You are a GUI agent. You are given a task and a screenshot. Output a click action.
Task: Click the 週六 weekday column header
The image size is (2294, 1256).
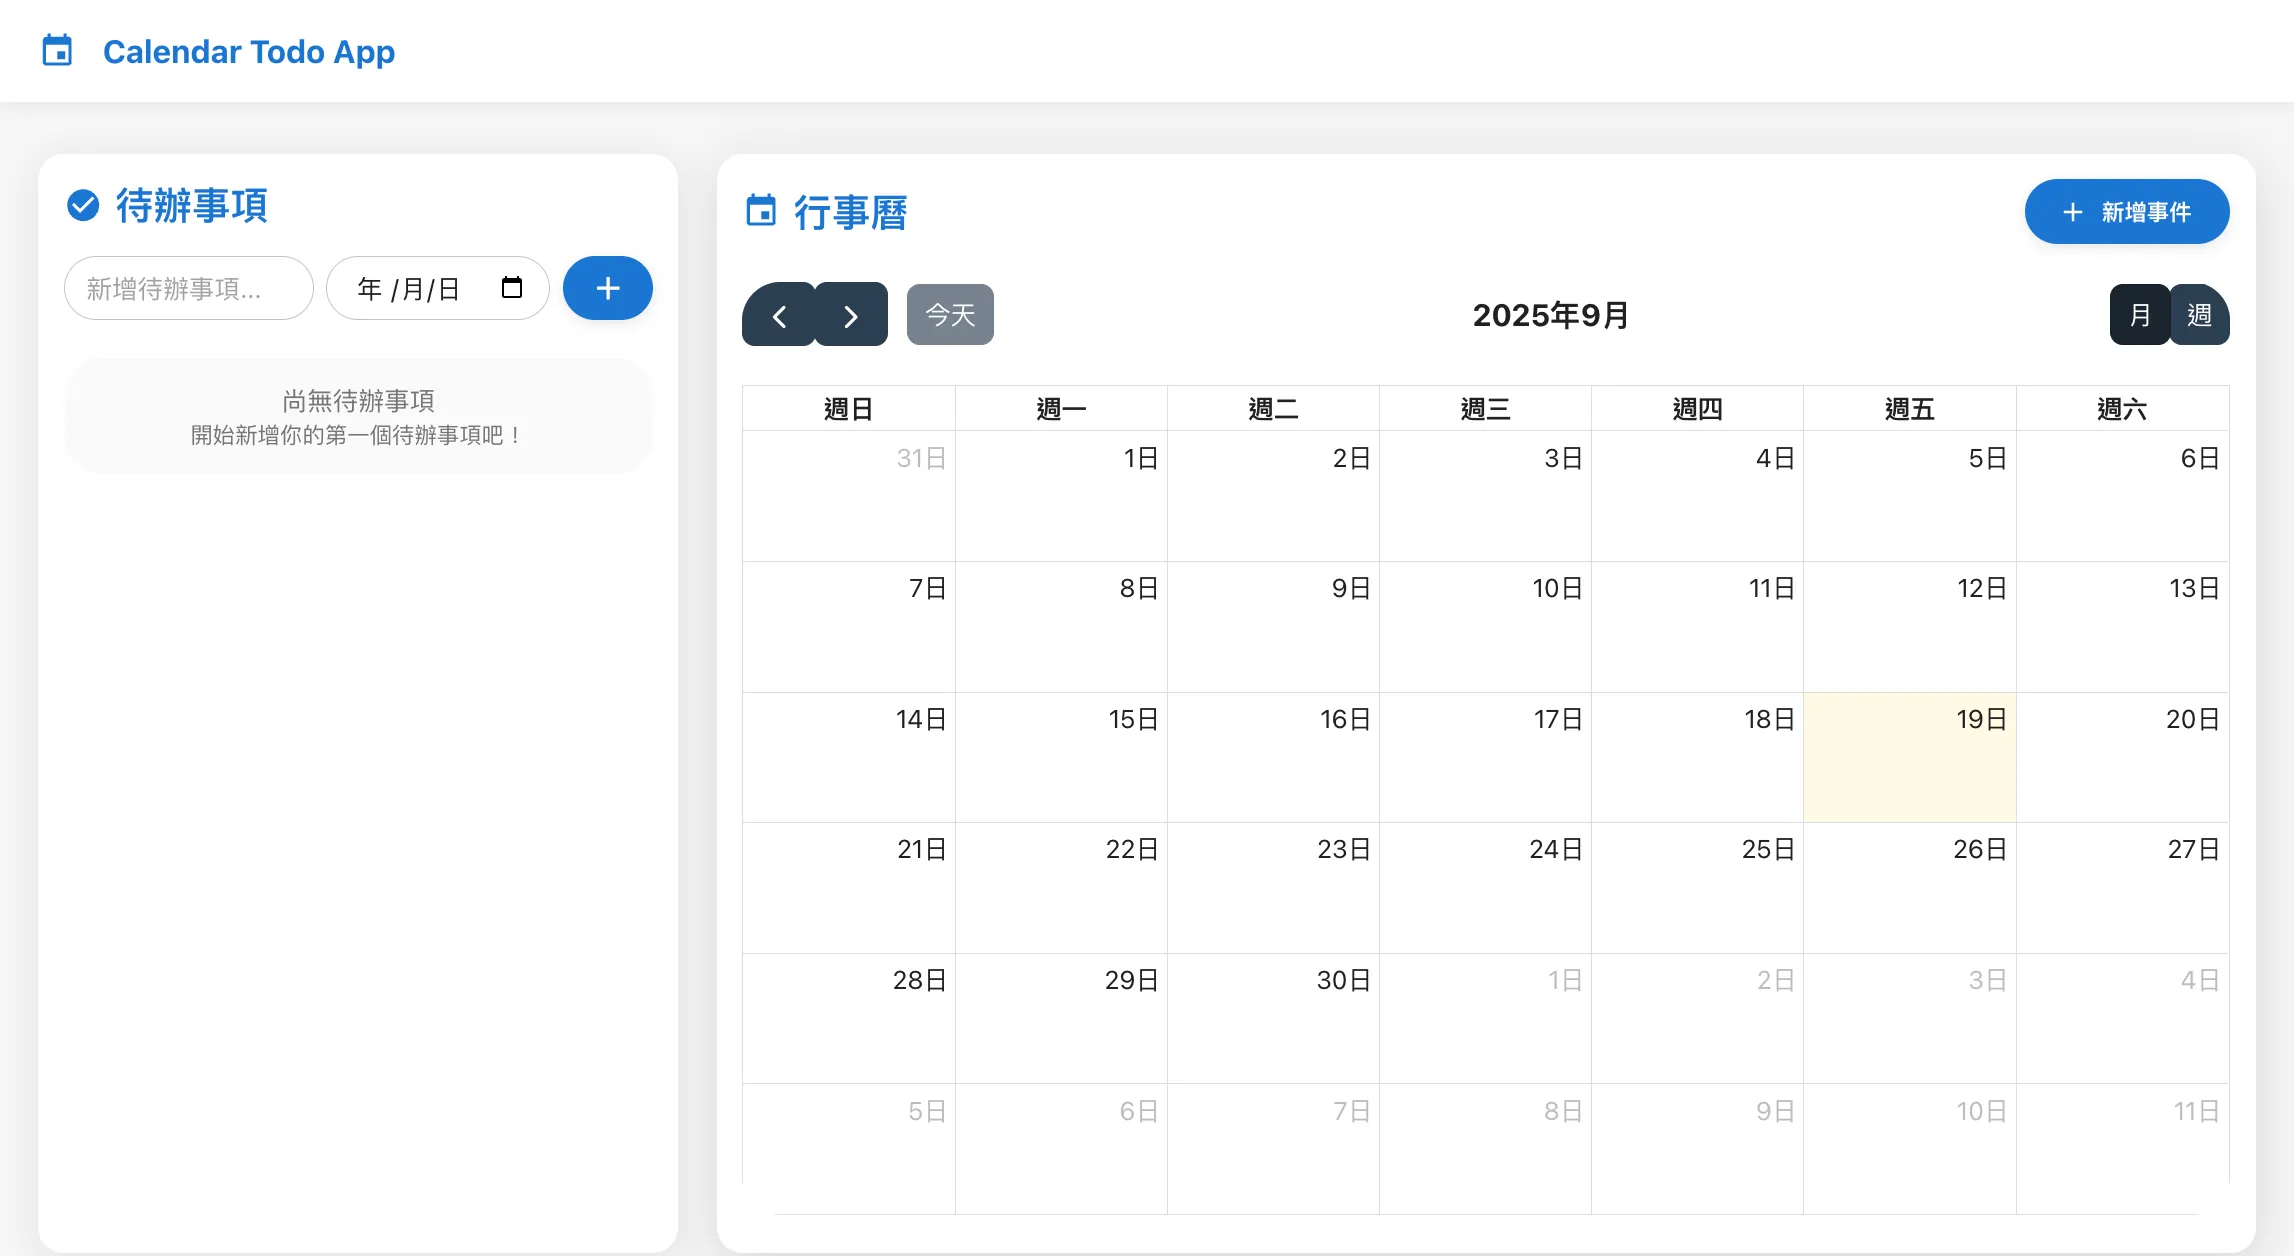[x=2124, y=407]
